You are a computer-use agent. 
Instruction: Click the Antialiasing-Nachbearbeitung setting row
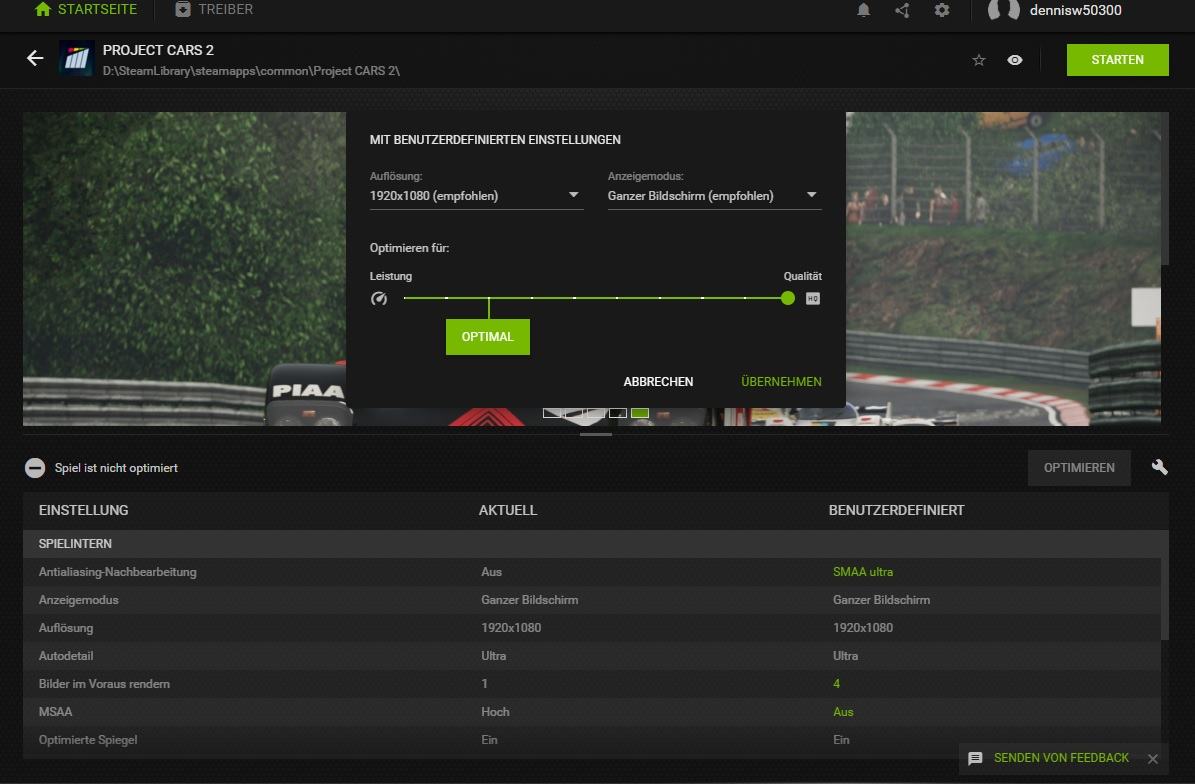point(592,572)
